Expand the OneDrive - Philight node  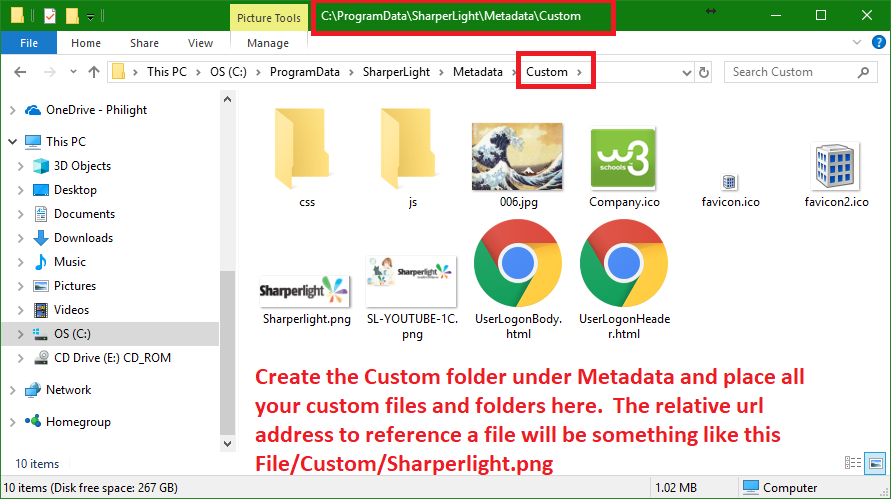coord(13,110)
